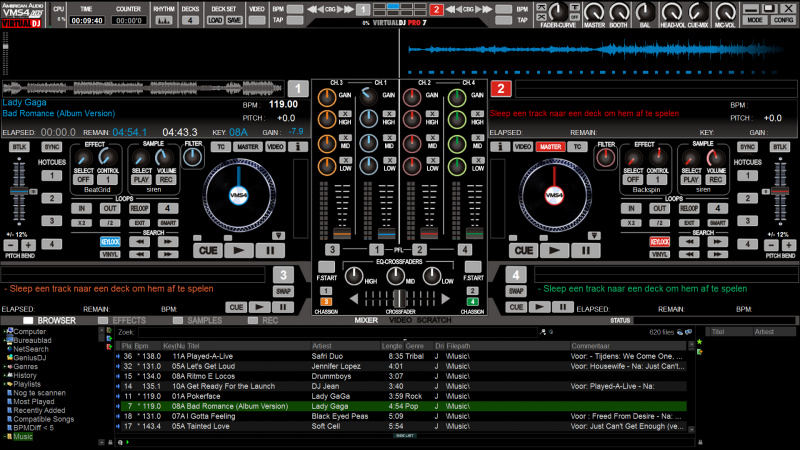Open Recently Added list
This screenshot has height=450, width=800.
pos(39,410)
